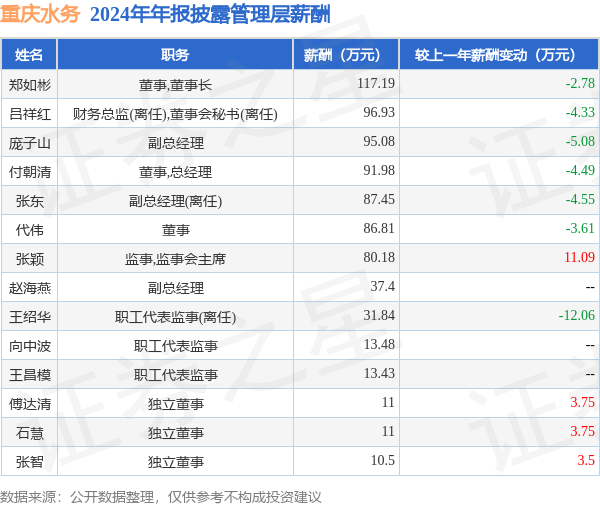Click salary value 10.5
This screenshot has height=506, width=600.
[x=382, y=460]
